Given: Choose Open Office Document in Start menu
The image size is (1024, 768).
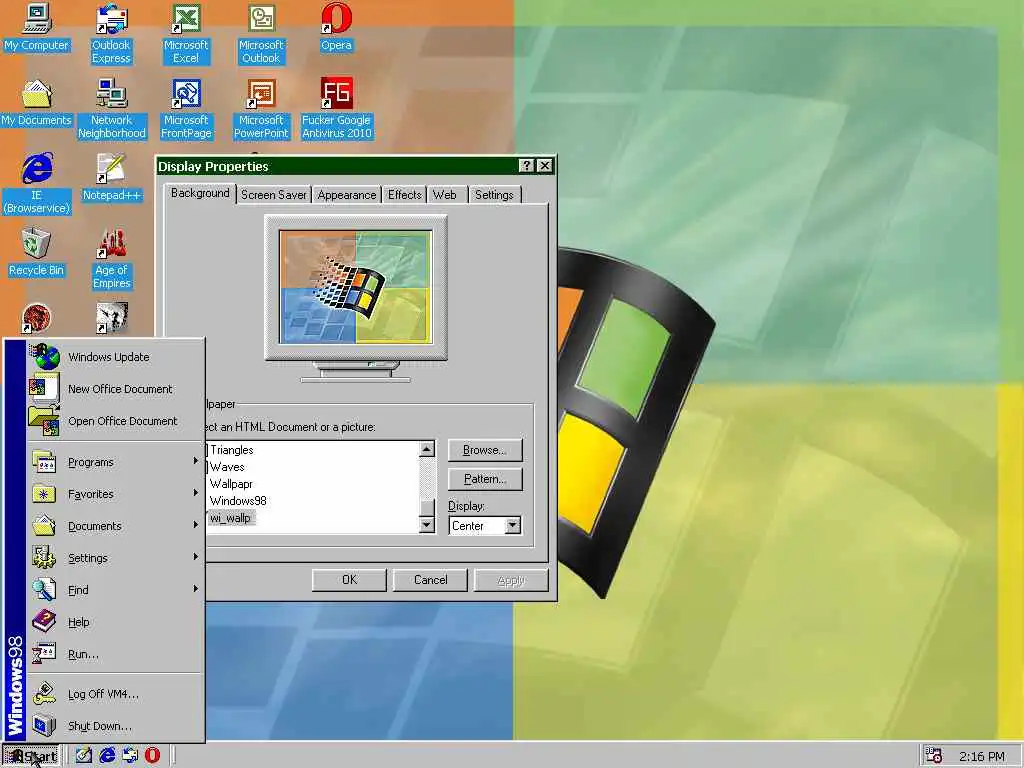Looking at the screenshot, I should 115,421.
